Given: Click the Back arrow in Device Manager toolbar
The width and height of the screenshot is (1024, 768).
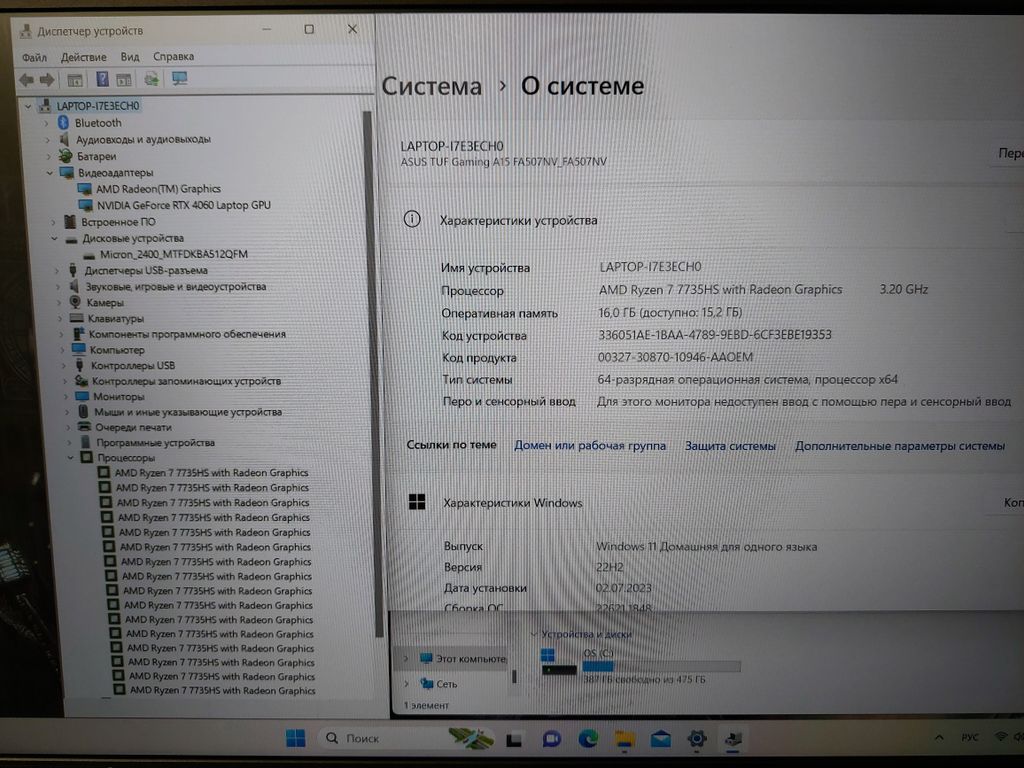Looking at the screenshot, I should pyautogui.click(x=26, y=79).
